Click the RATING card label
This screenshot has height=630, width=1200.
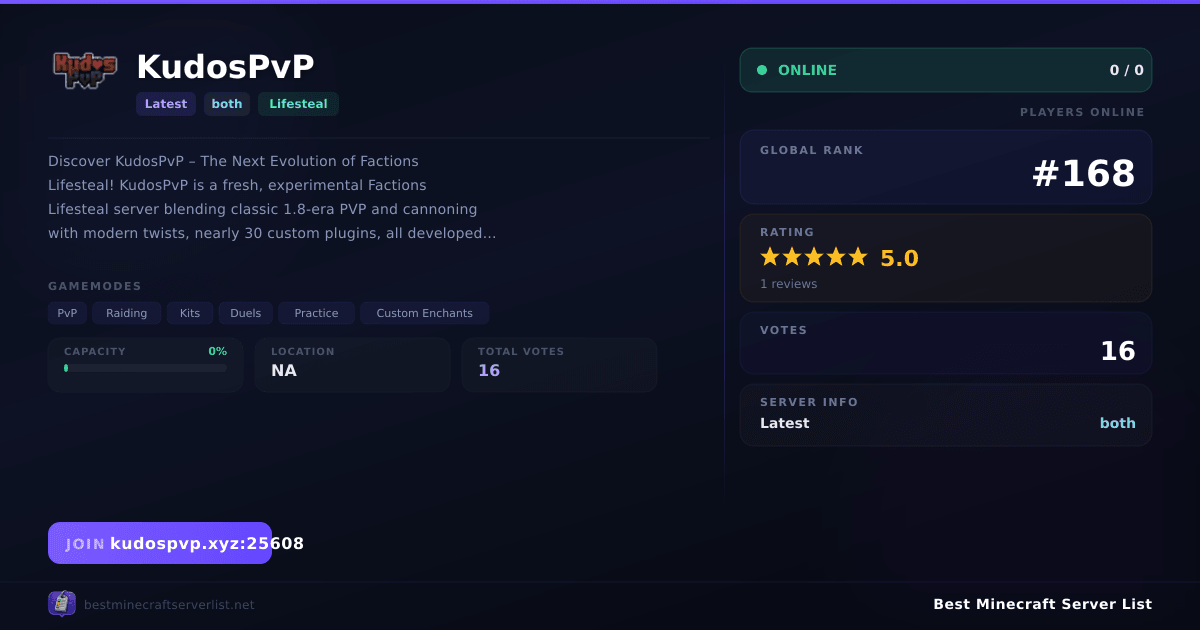coord(787,232)
